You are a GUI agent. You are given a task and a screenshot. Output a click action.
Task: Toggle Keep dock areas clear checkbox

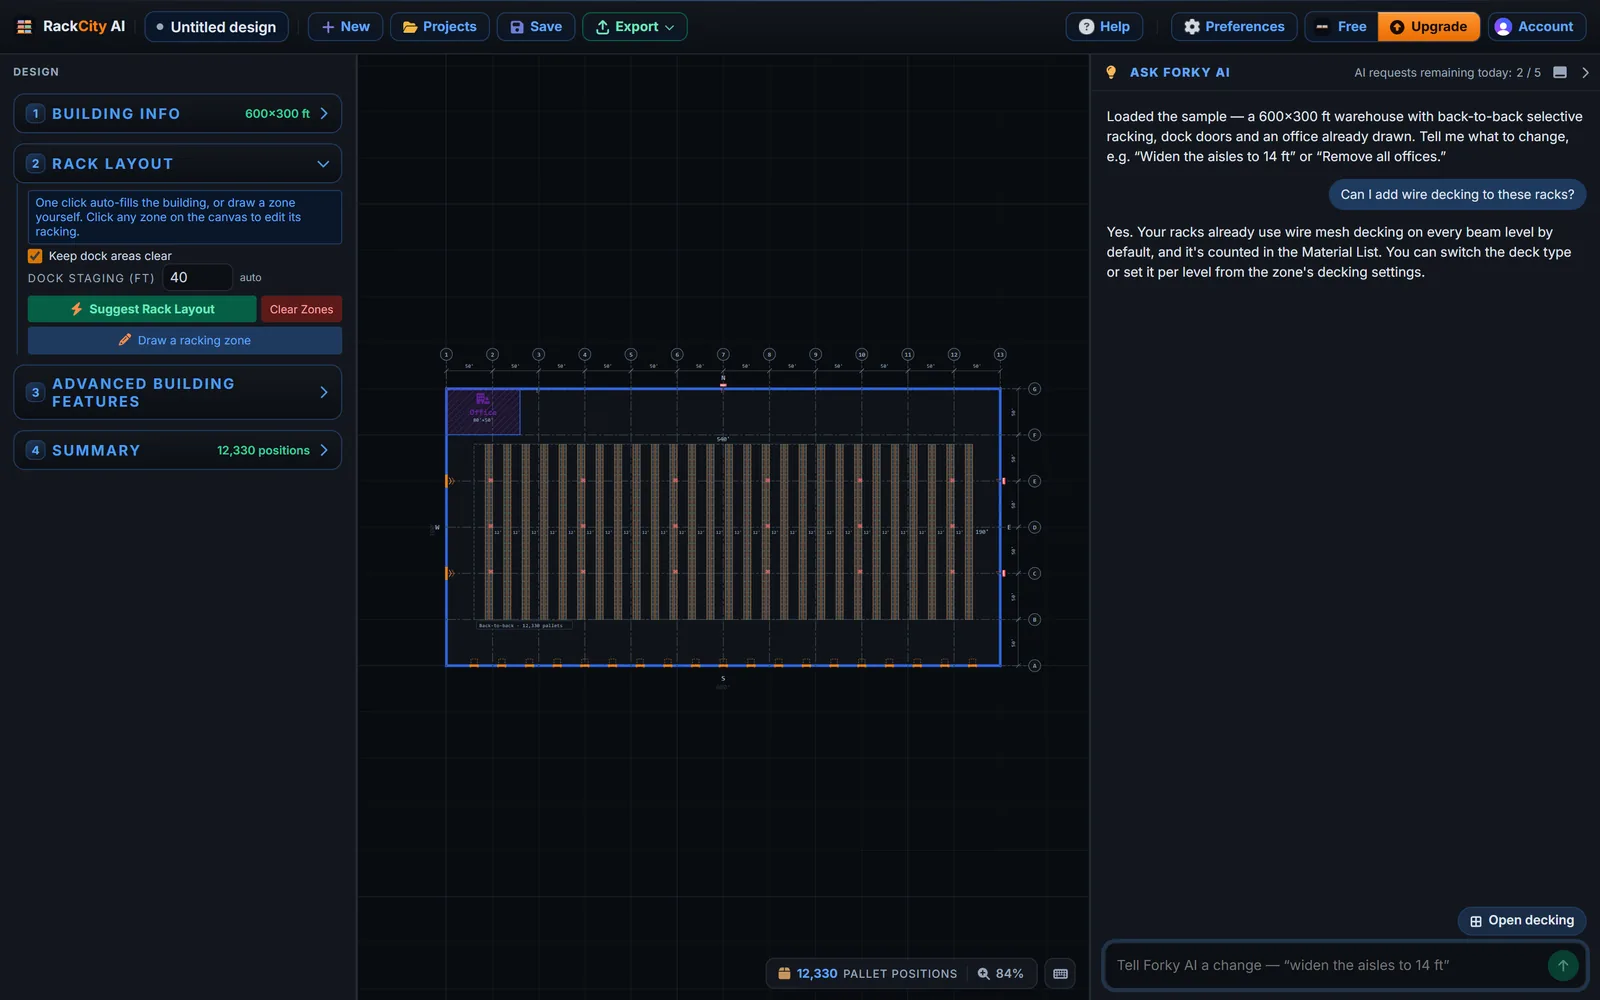[x=35, y=256]
